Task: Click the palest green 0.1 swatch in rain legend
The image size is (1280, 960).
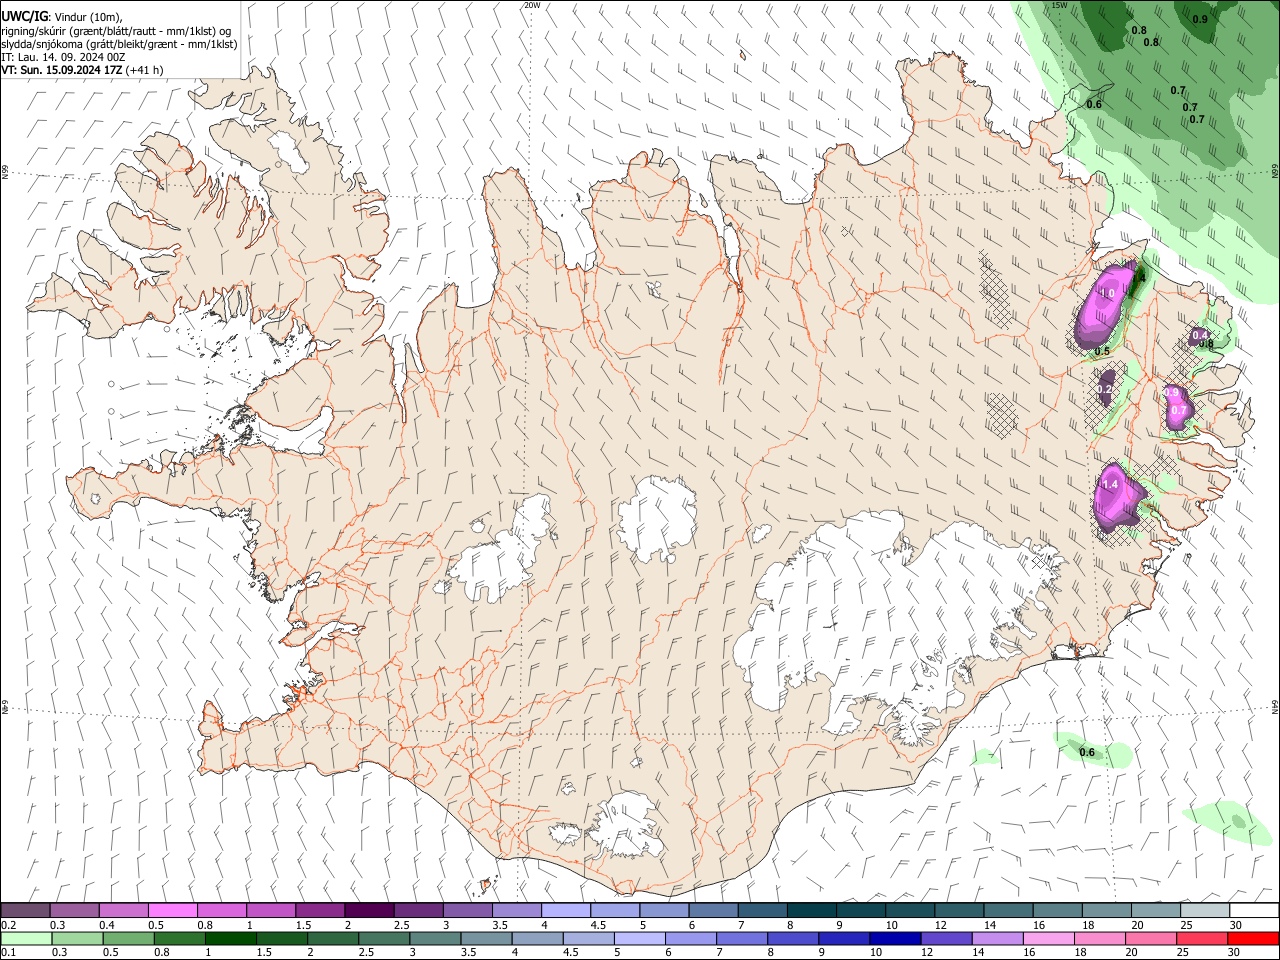Action: point(26,938)
